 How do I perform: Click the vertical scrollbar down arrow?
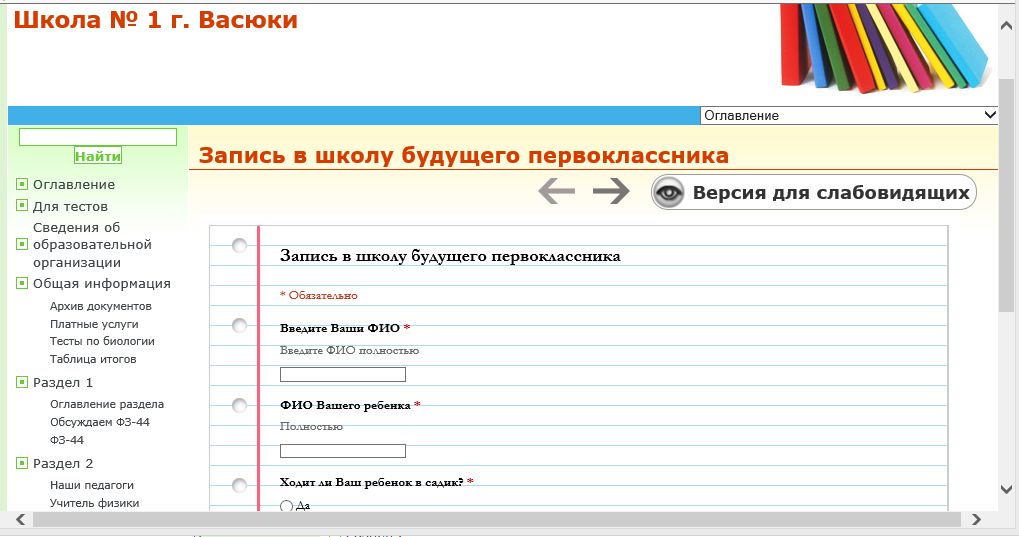pyautogui.click(x=1006, y=488)
